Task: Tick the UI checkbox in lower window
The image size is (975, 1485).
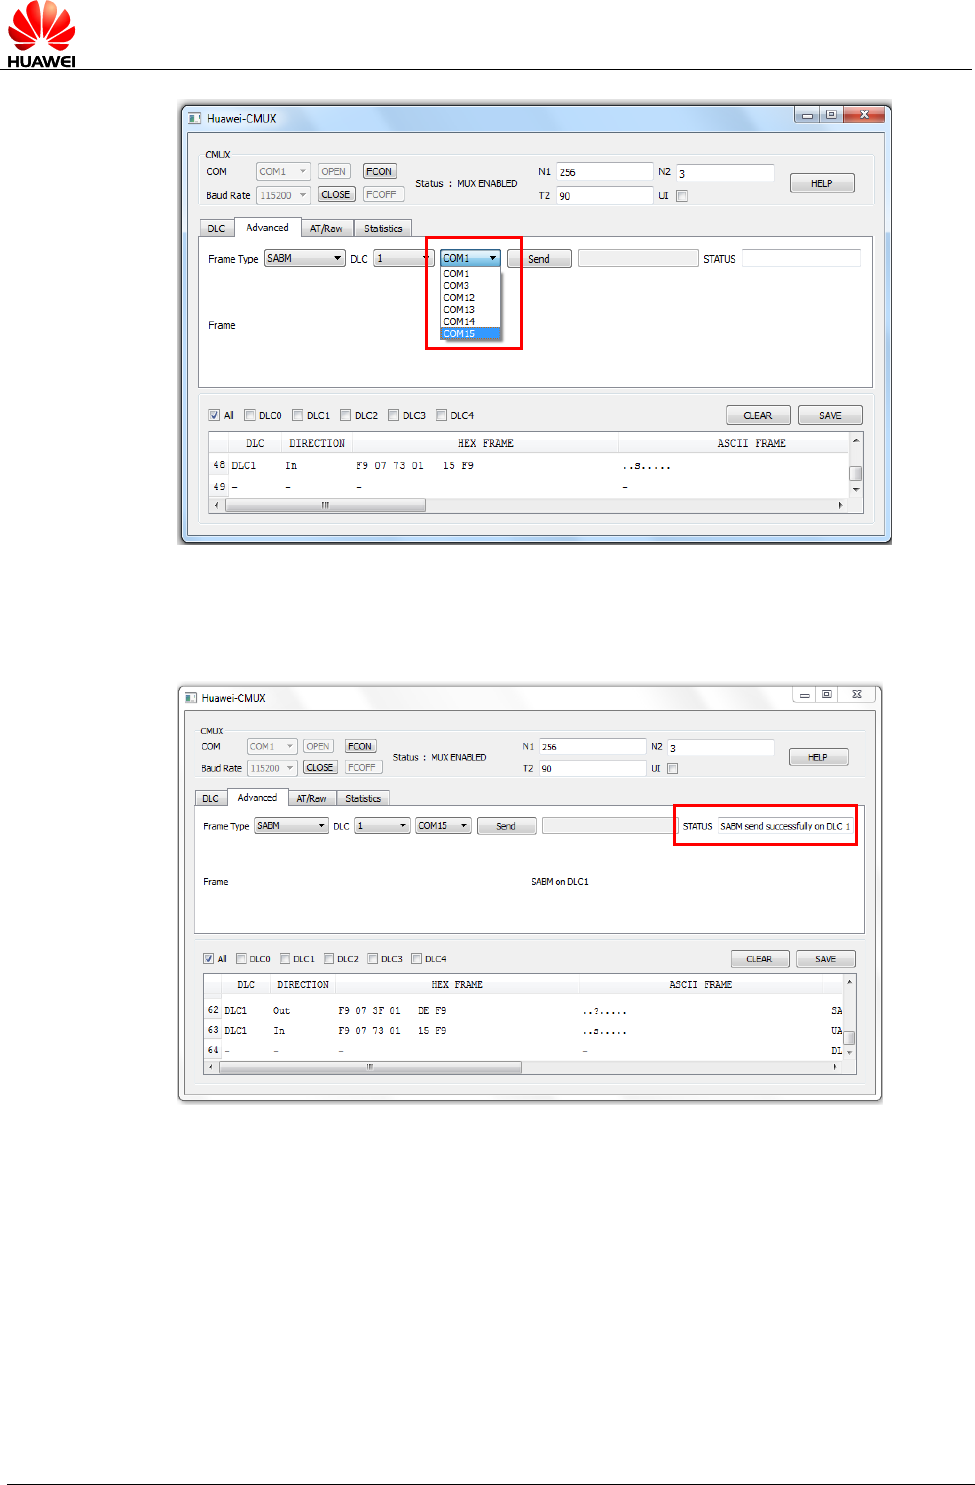Action: click(x=673, y=769)
